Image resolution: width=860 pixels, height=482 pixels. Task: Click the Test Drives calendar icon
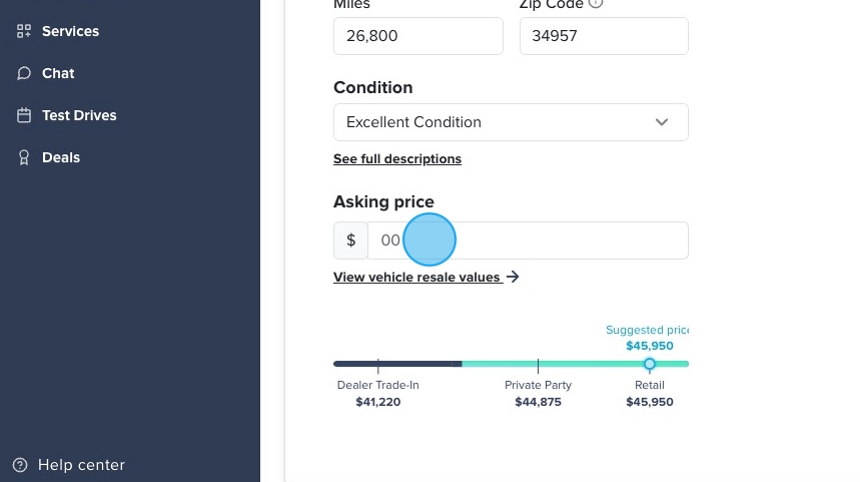24,115
